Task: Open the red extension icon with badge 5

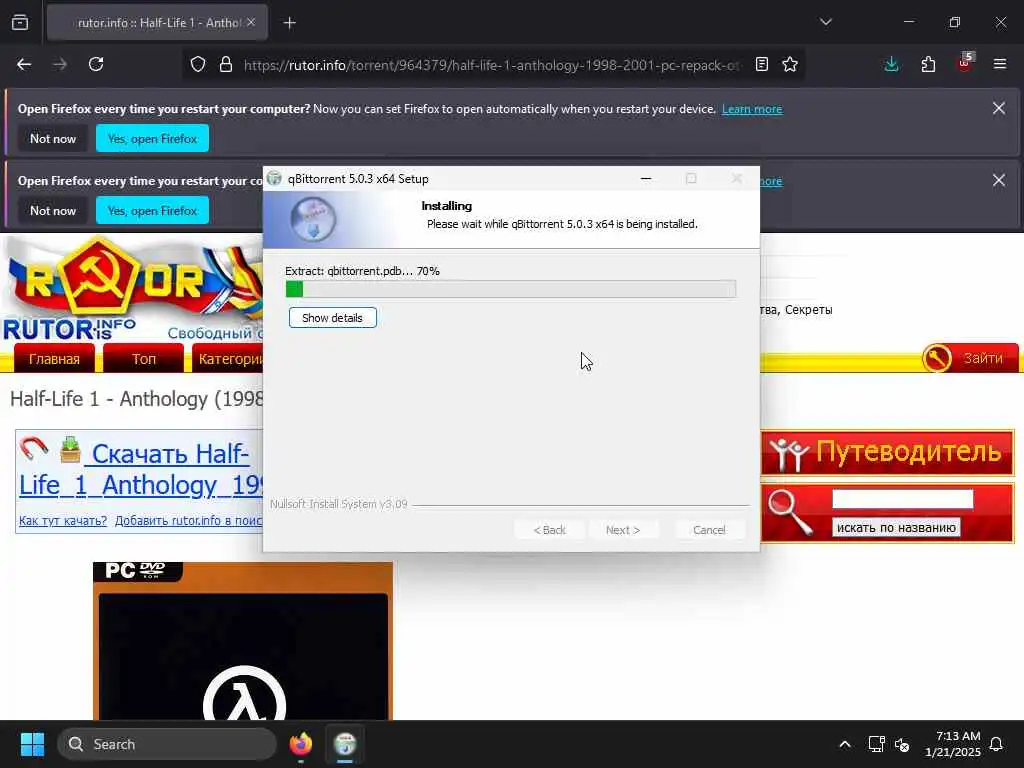Action: point(965,63)
